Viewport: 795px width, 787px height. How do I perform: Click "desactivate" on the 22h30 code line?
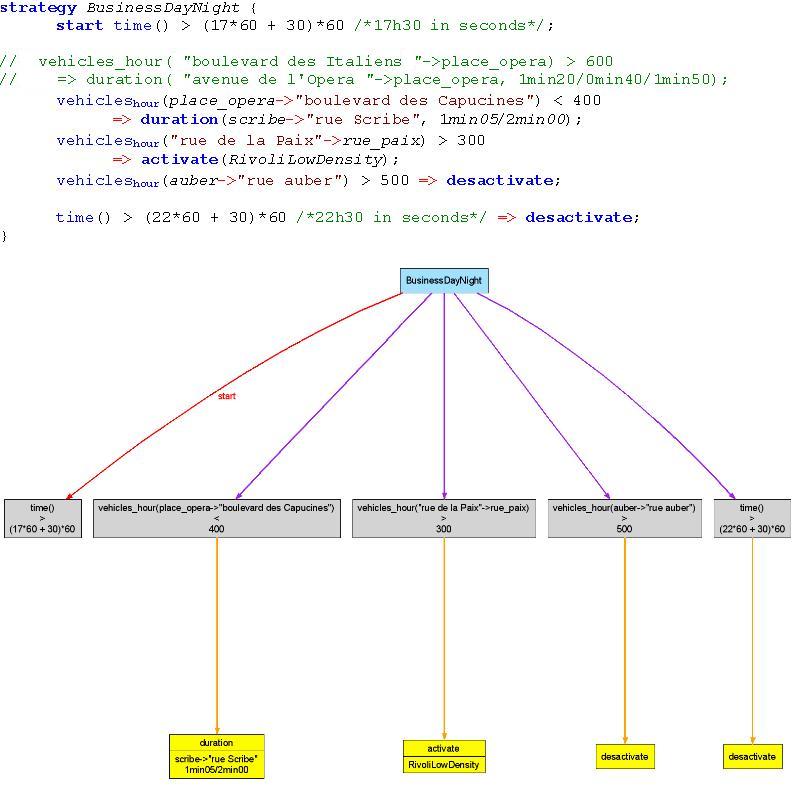pyautogui.click(x=579, y=218)
